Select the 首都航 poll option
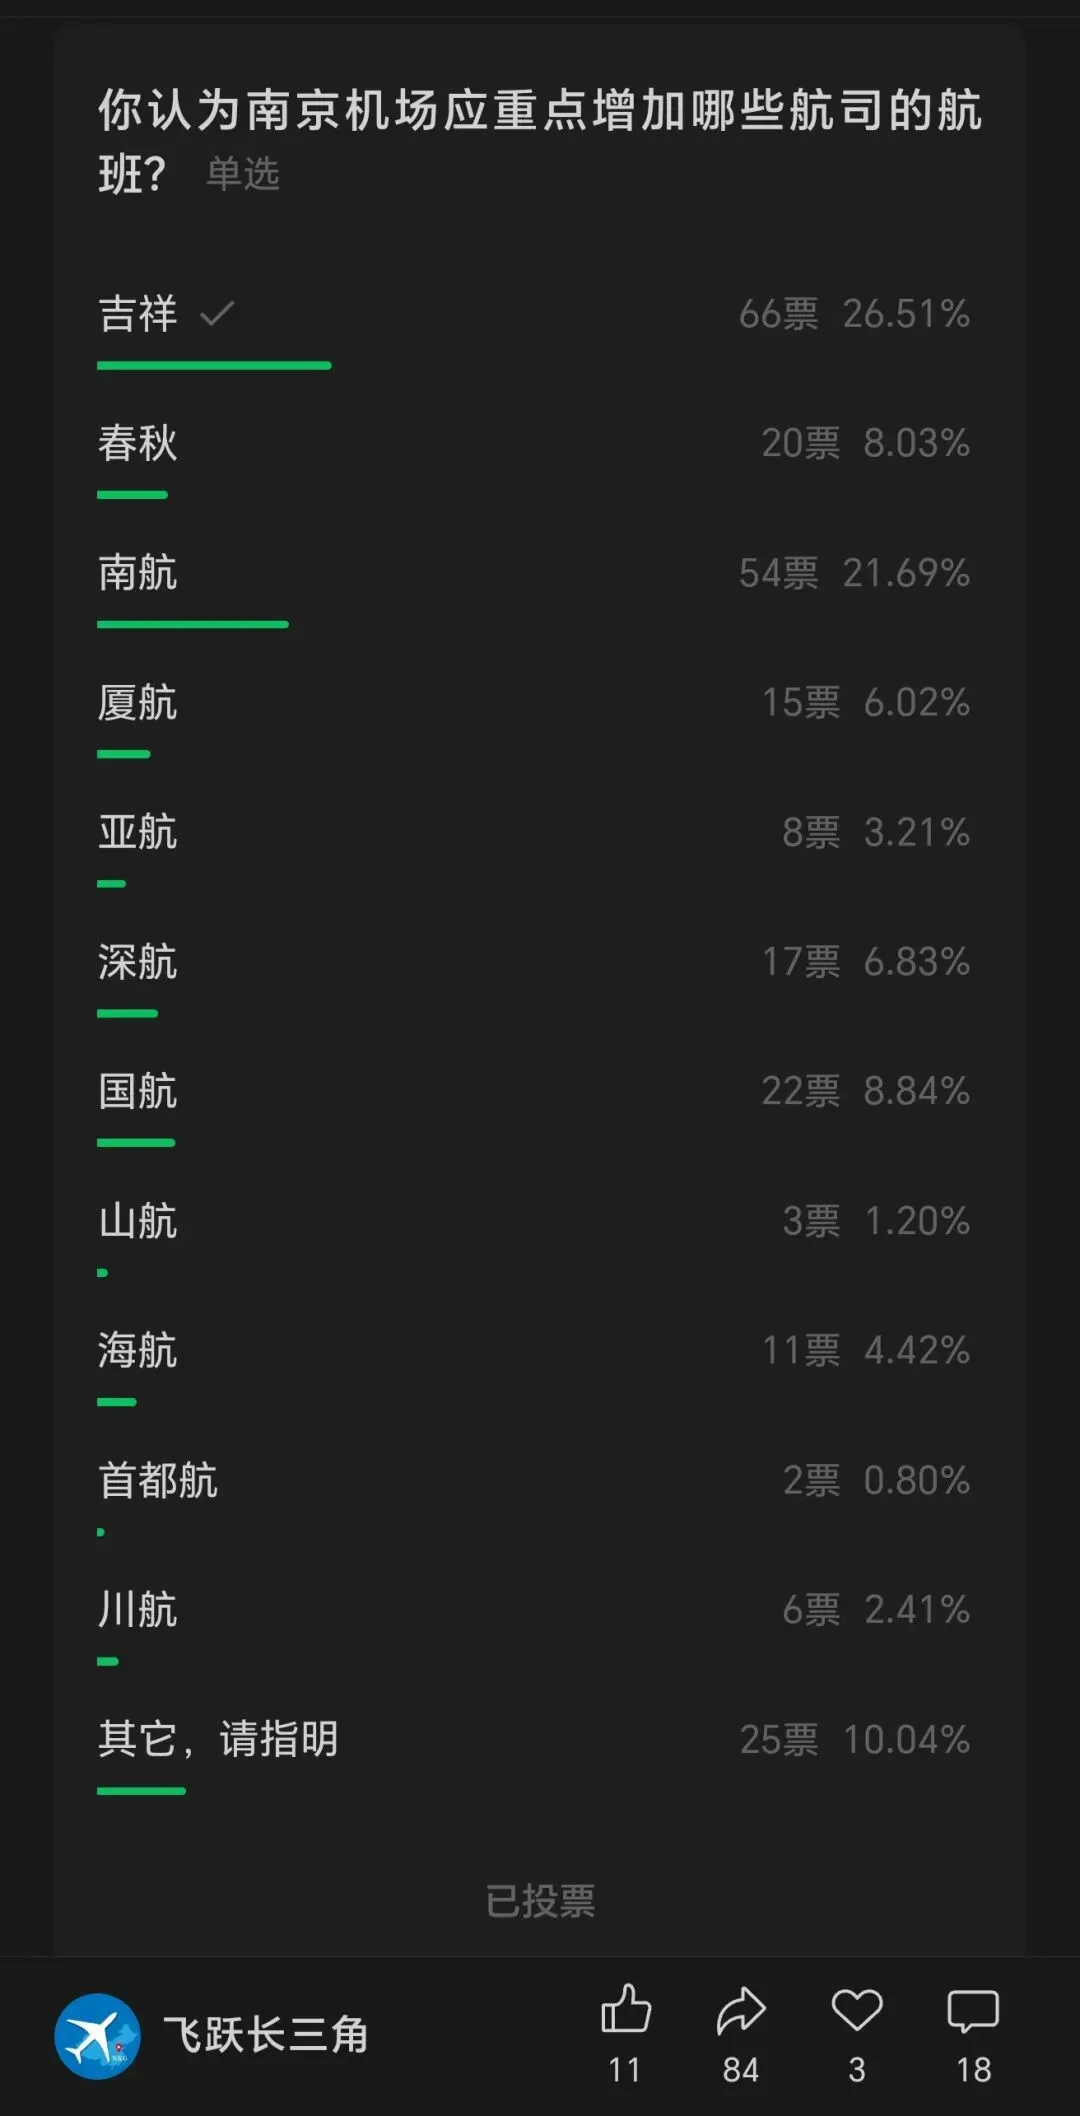This screenshot has width=1080, height=2116. [158, 1480]
